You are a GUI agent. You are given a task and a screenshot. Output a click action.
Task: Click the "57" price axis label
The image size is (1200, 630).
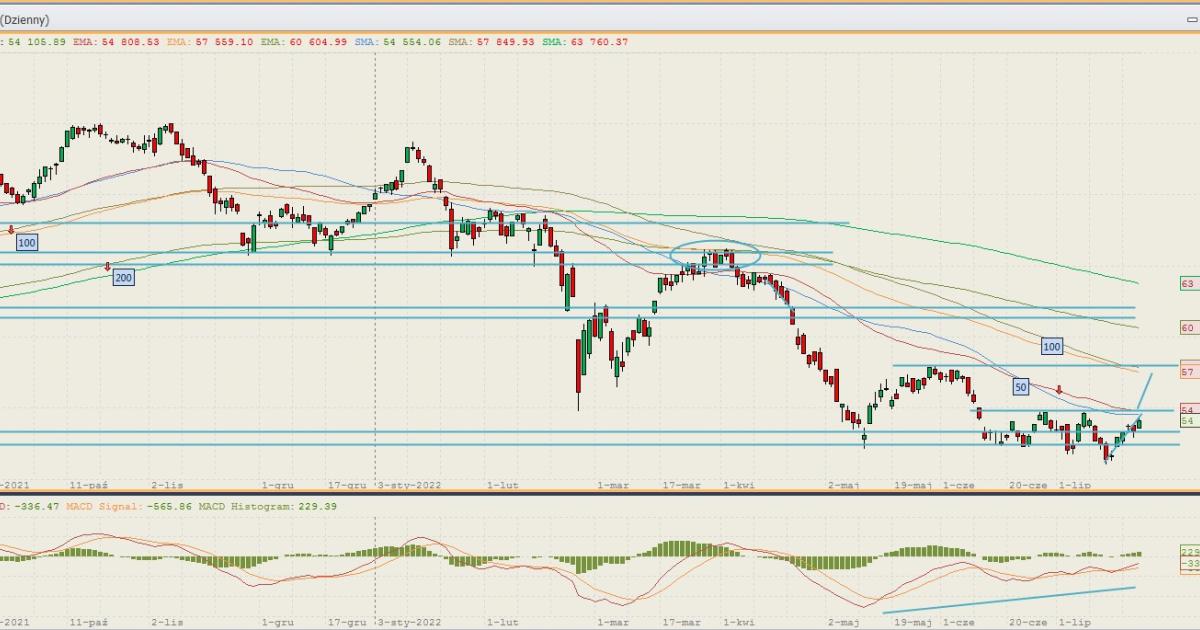coord(1188,372)
